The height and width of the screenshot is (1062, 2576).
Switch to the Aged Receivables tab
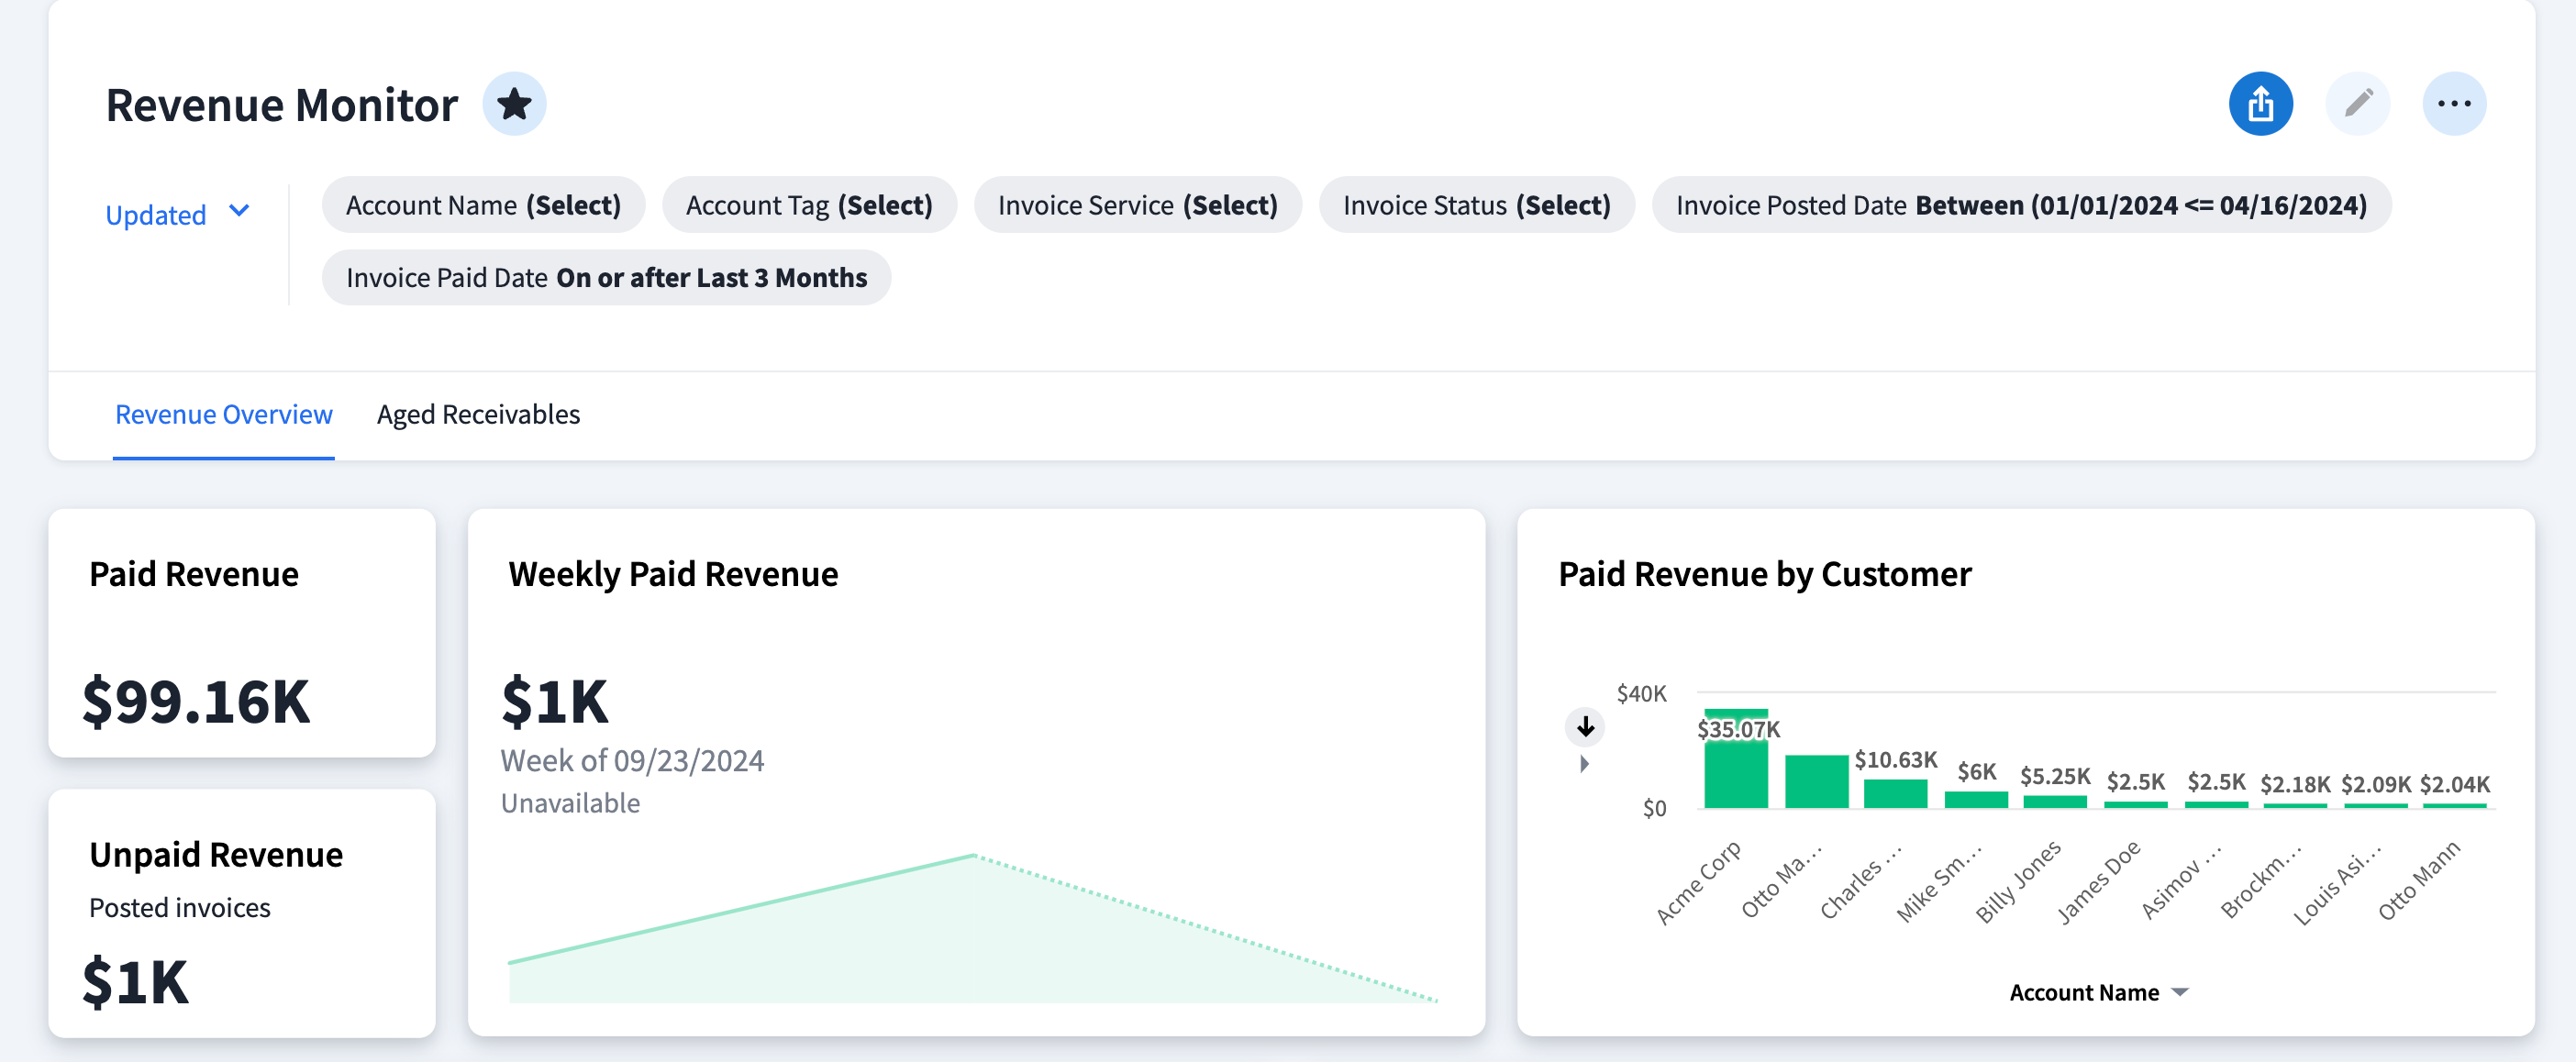point(478,414)
